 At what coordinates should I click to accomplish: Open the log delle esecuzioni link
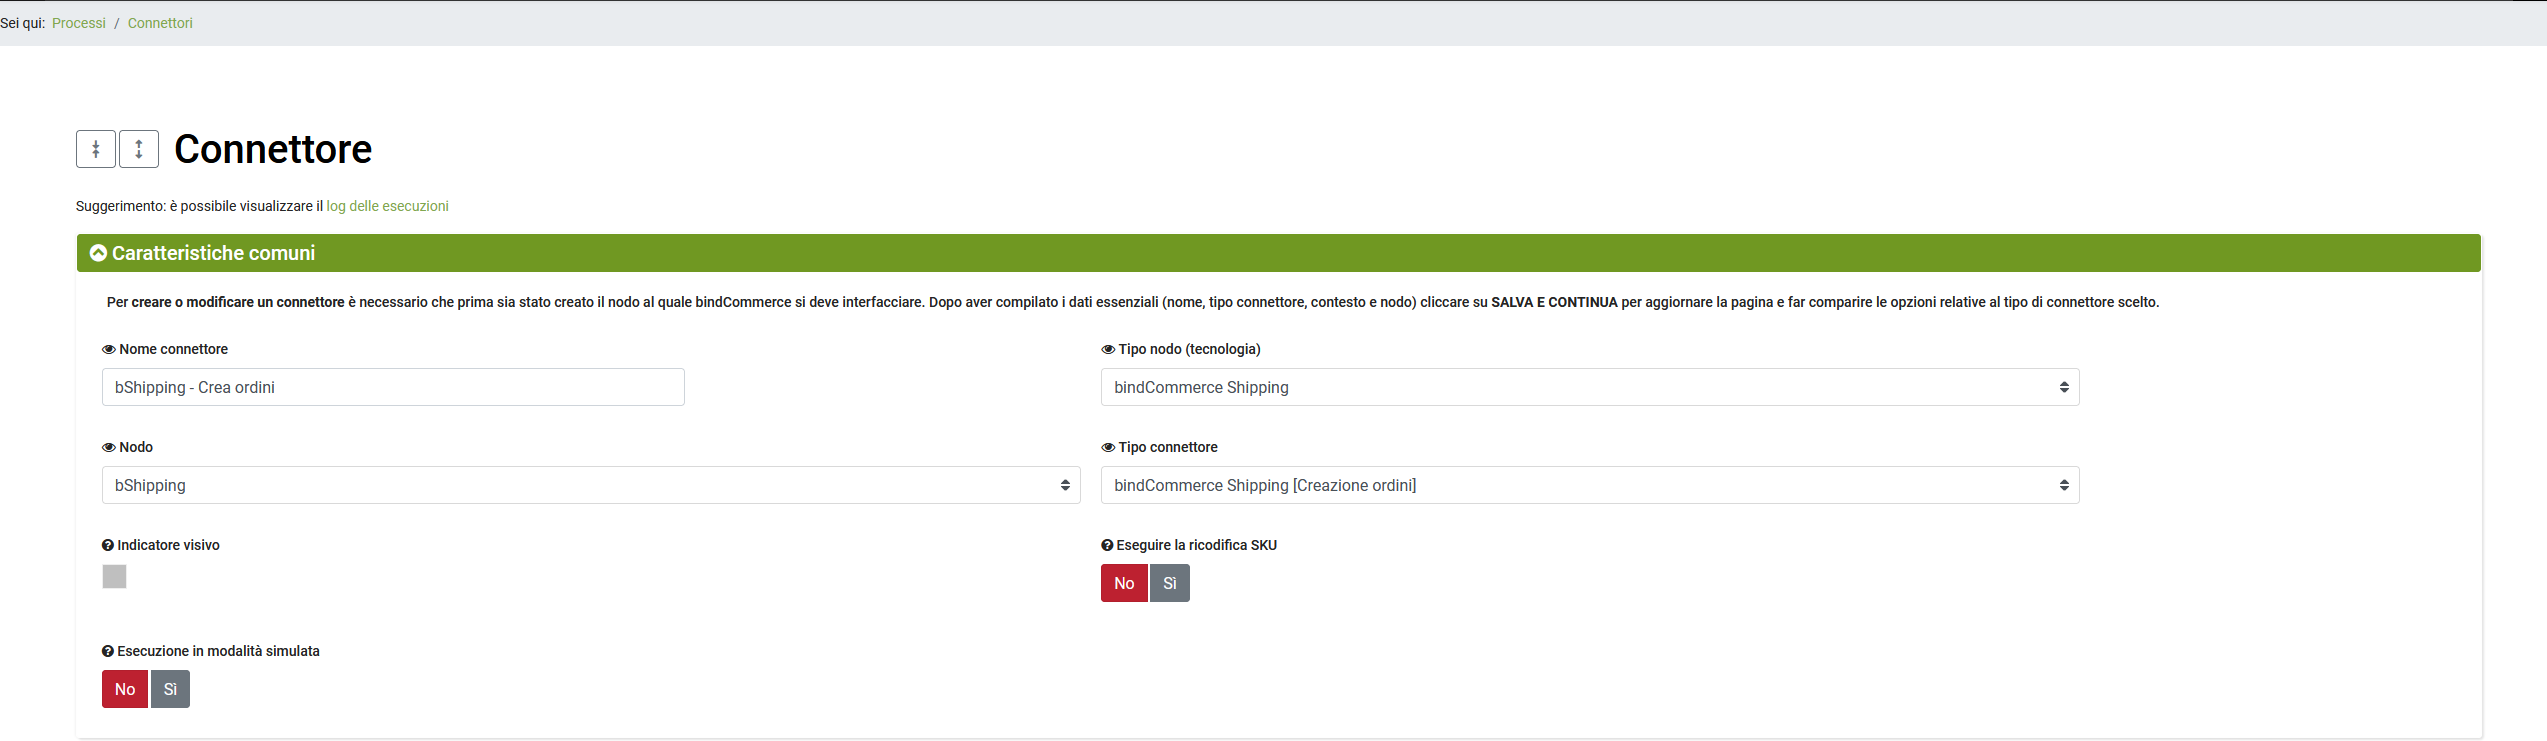(387, 206)
